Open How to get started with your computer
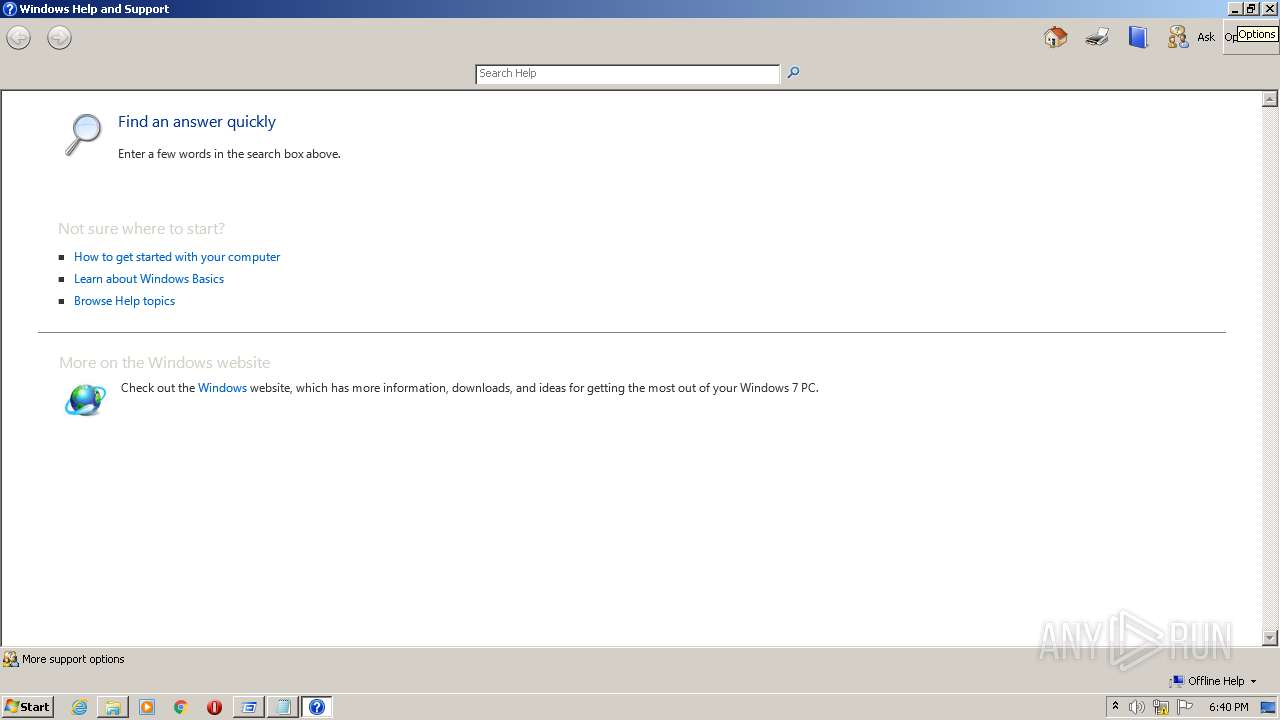The height and width of the screenshot is (720, 1280). (x=177, y=257)
